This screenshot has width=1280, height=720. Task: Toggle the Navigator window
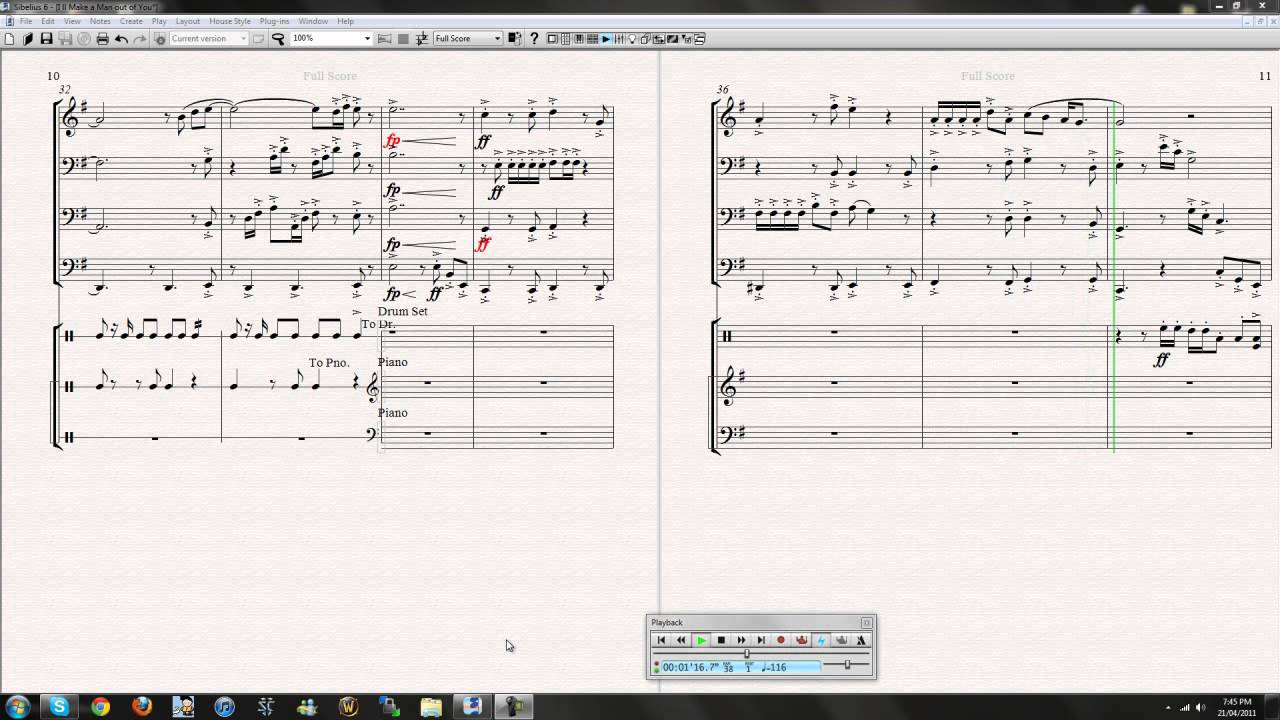click(x=552, y=39)
